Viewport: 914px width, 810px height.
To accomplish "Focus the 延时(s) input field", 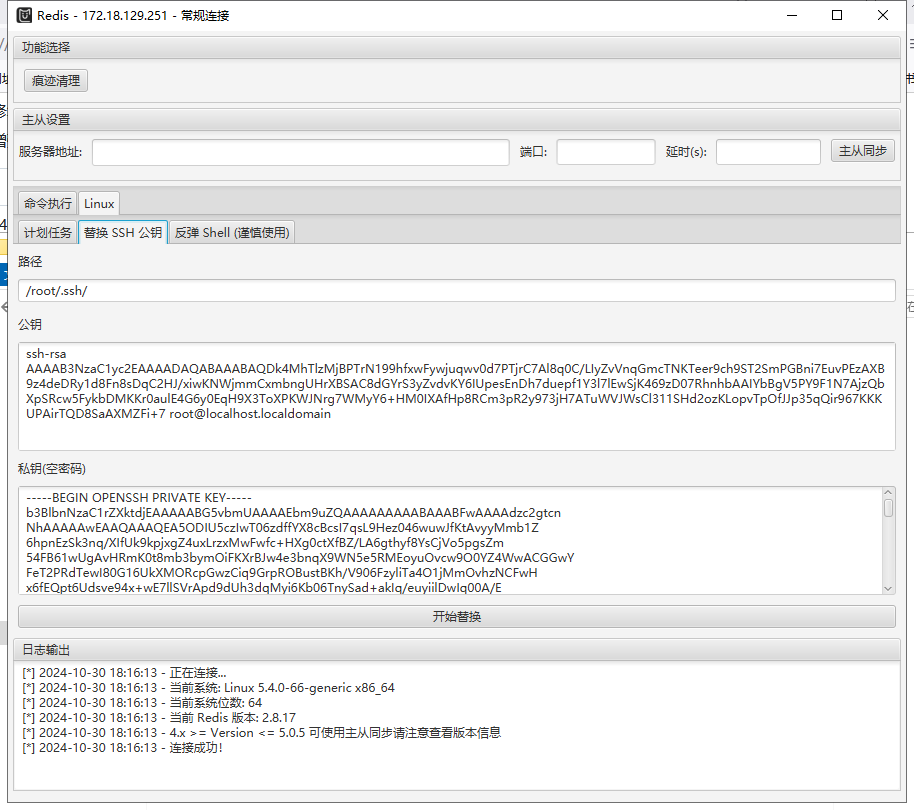I will (x=768, y=152).
